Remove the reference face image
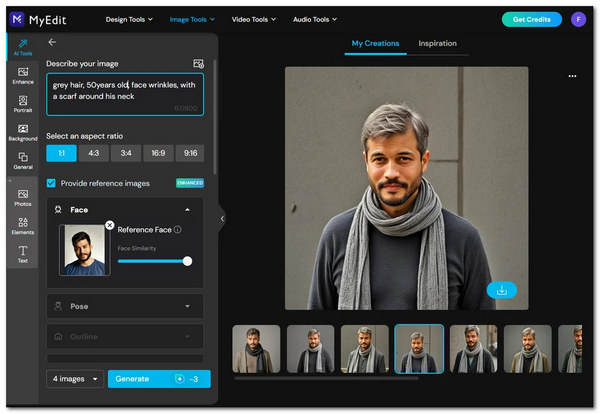 point(110,225)
